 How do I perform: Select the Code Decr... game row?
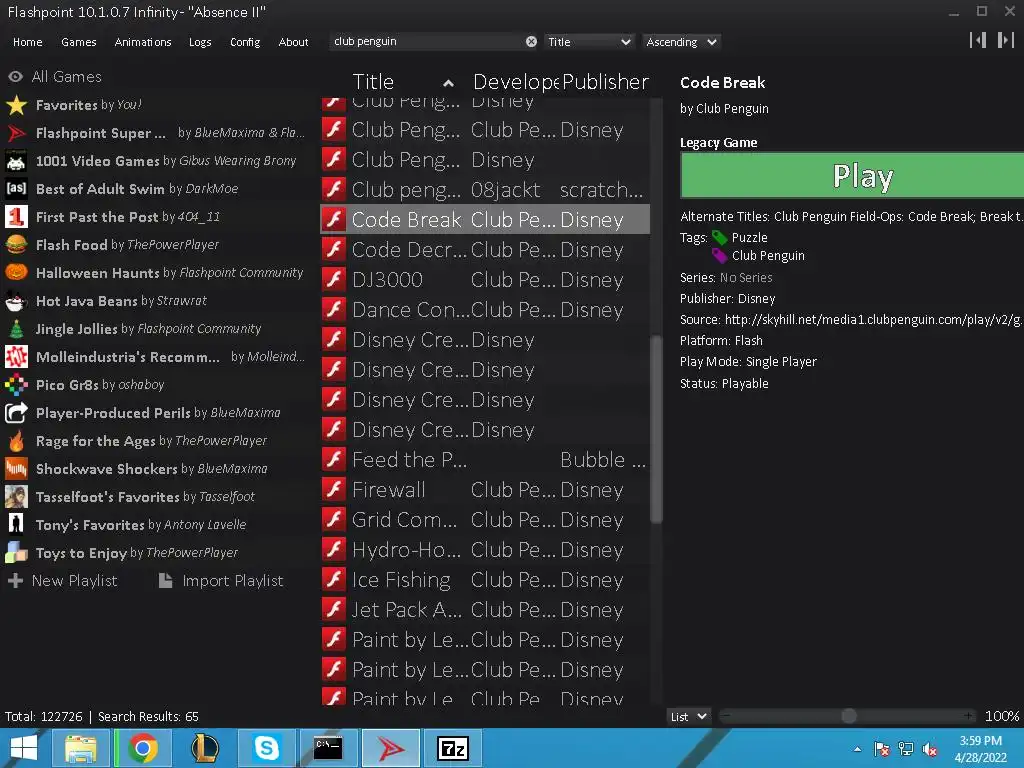485,249
